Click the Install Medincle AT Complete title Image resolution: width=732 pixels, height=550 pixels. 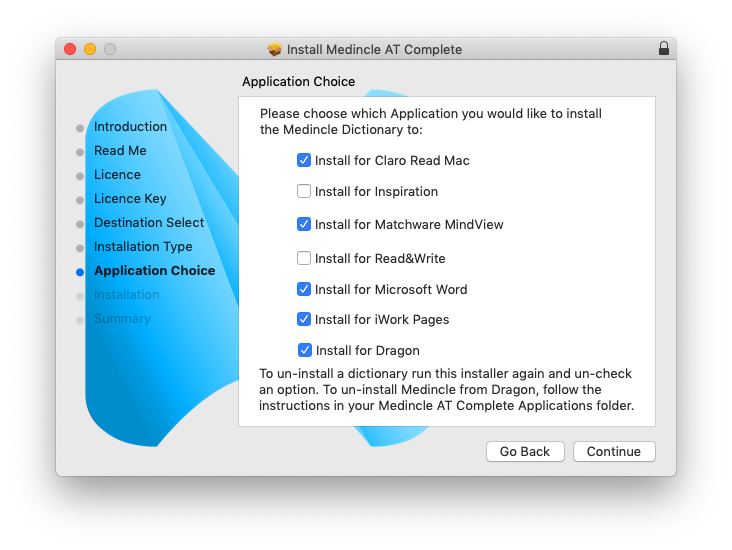coord(374,49)
